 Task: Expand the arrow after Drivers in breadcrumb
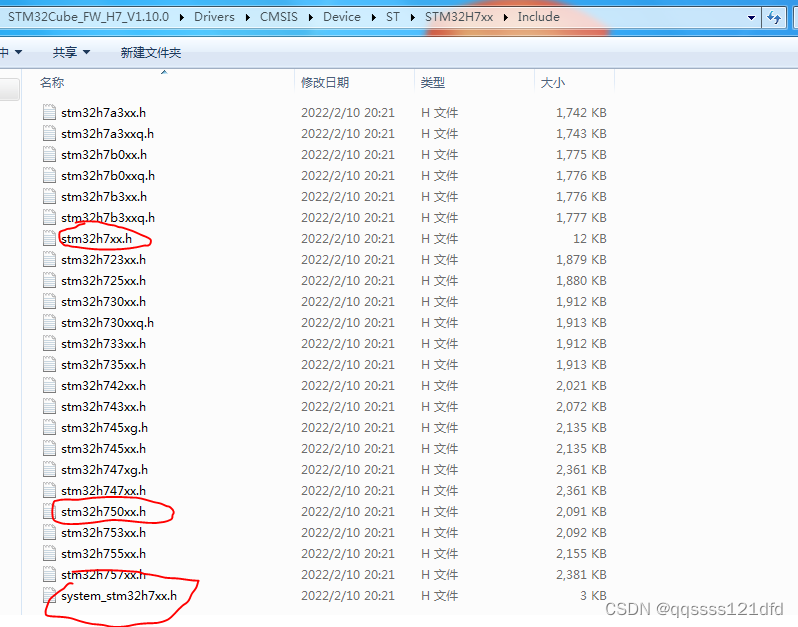point(247,17)
